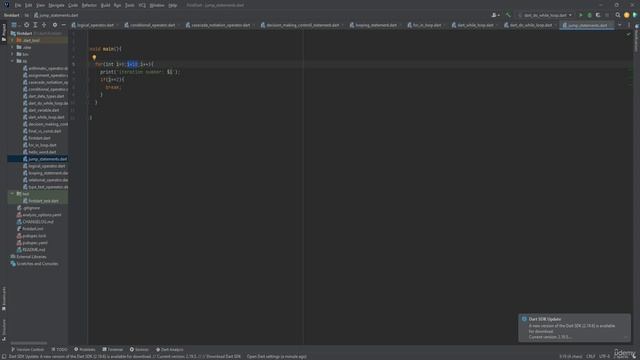Click the UTF-8 encoding indicator

point(604,356)
